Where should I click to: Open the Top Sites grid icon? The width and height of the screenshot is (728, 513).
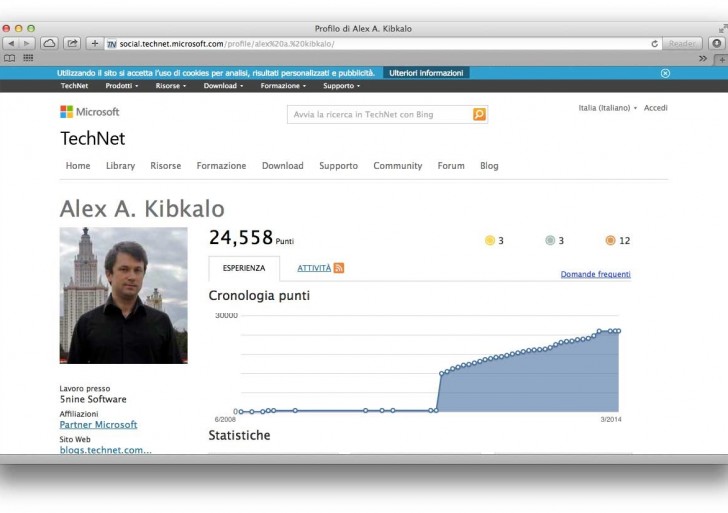pos(28,58)
